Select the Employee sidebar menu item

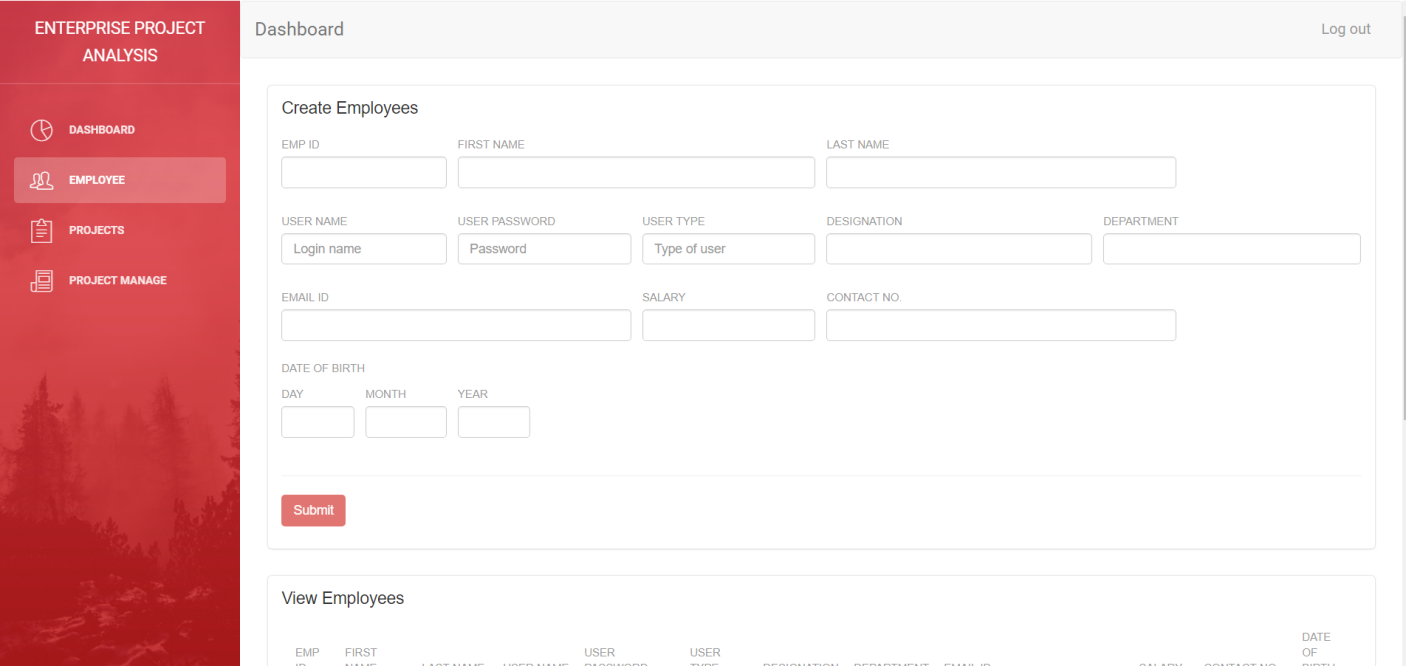tap(120, 180)
